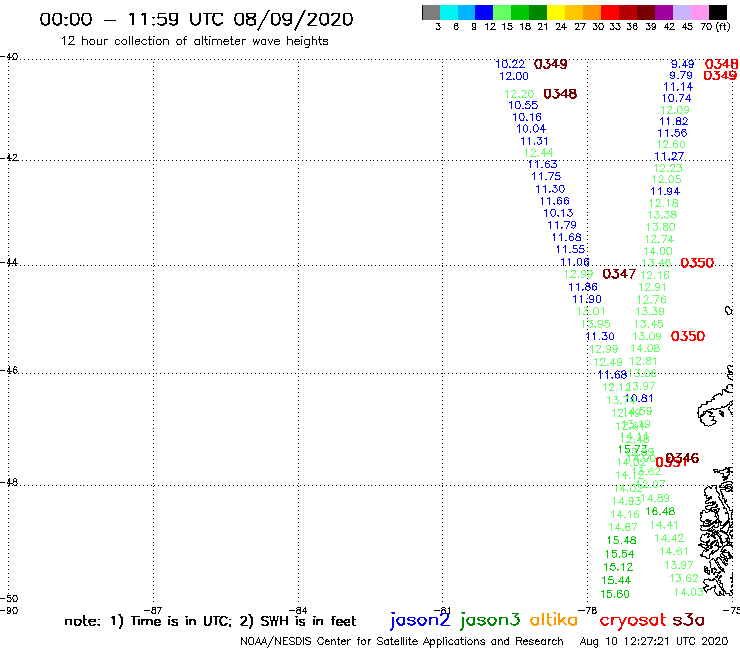This screenshot has width=740, height=650.
Task: Click the blue value 10.55
Action: (x=523, y=105)
